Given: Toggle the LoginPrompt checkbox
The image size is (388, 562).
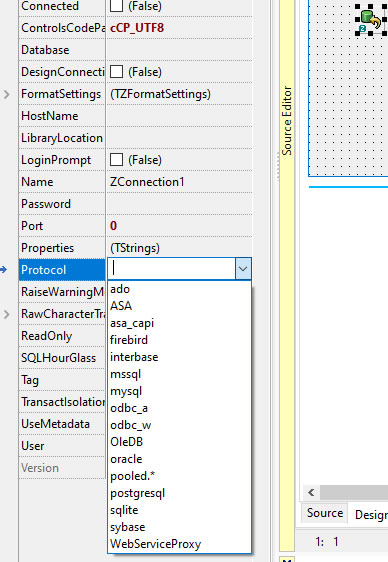Looking at the screenshot, I should 116,159.
